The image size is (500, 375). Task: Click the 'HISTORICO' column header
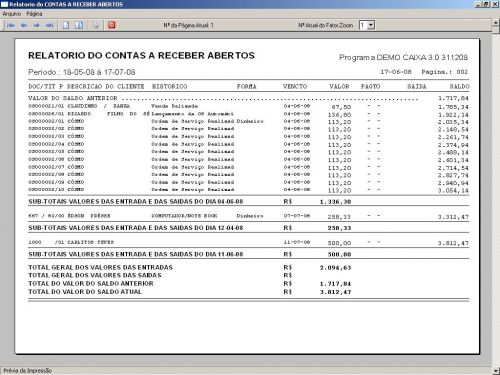pos(169,87)
